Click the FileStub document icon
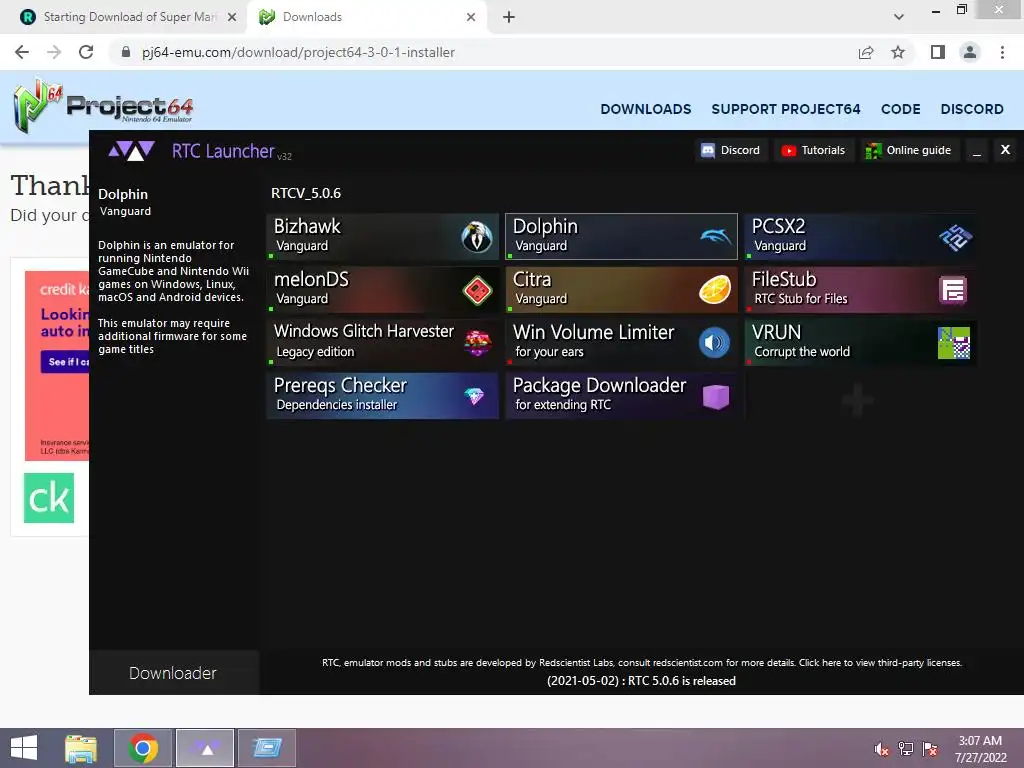1024x768 pixels. coord(953,290)
